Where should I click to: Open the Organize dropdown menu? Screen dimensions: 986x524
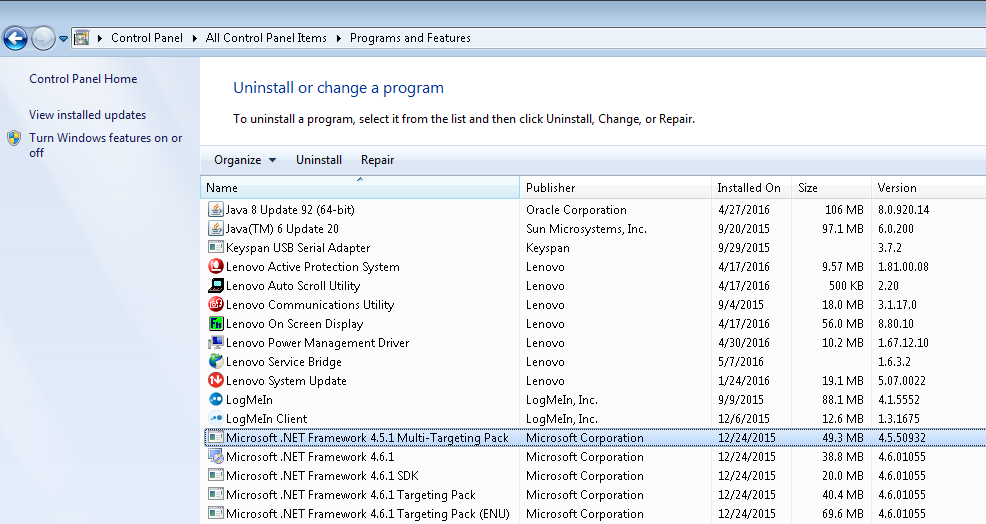[x=245, y=160]
